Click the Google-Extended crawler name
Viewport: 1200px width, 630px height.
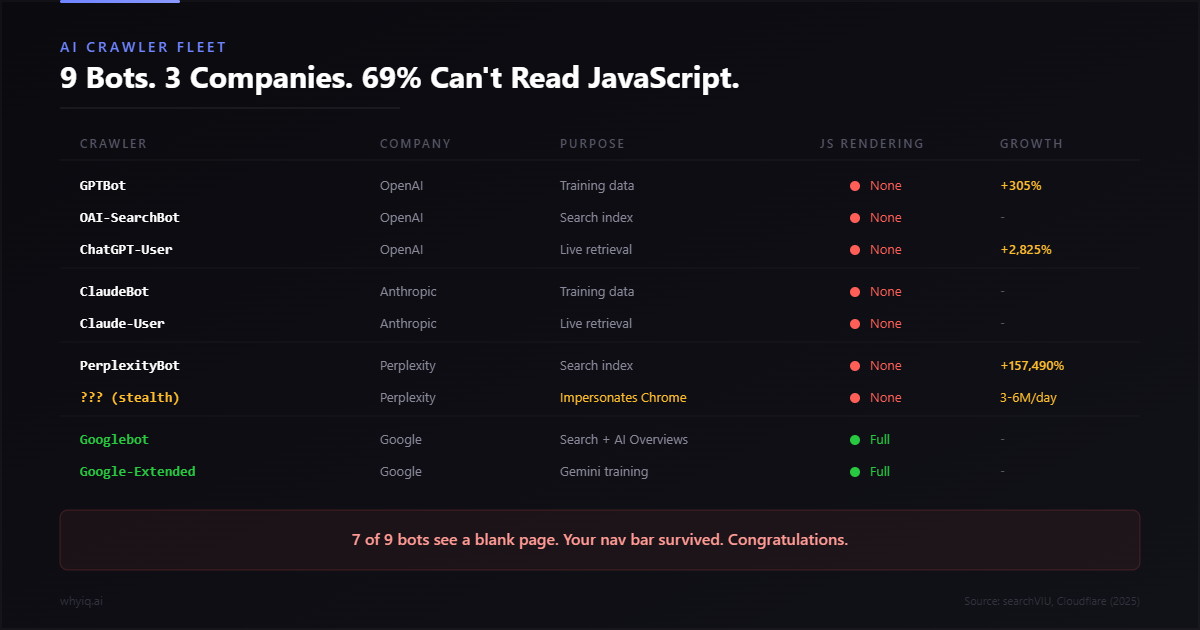138,472
